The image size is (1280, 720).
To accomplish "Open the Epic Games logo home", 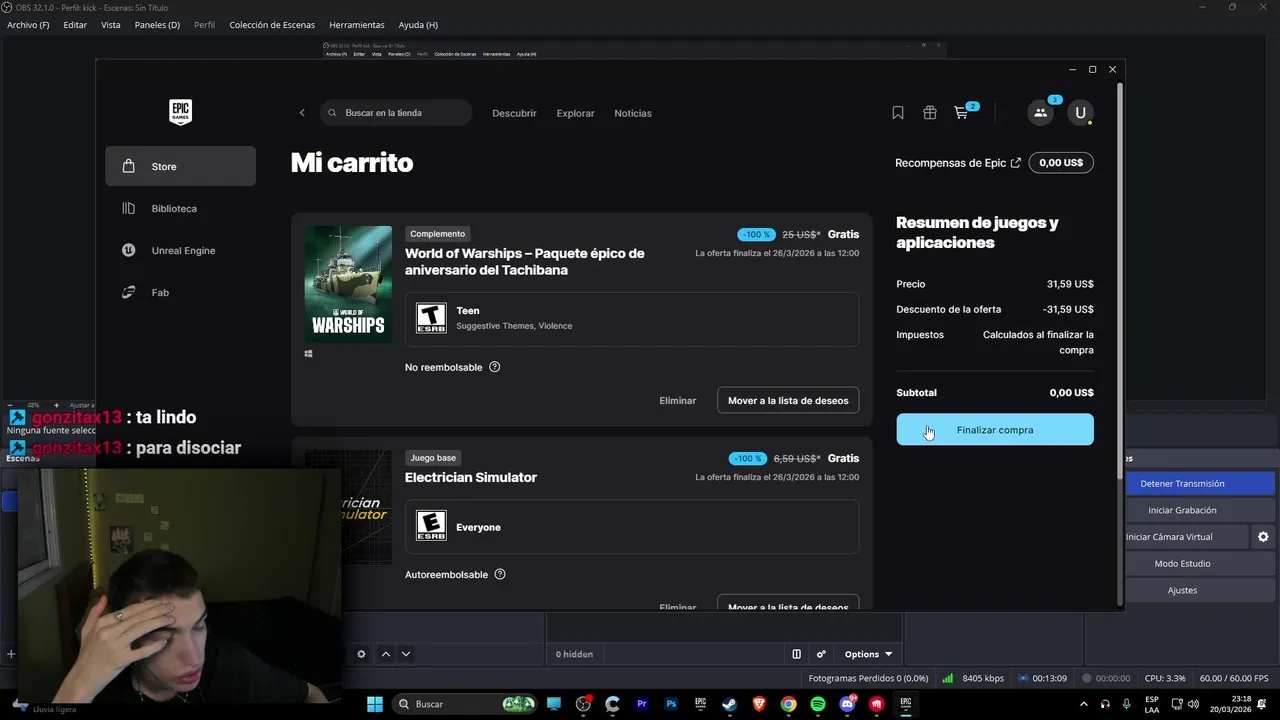I will (180, 113).
